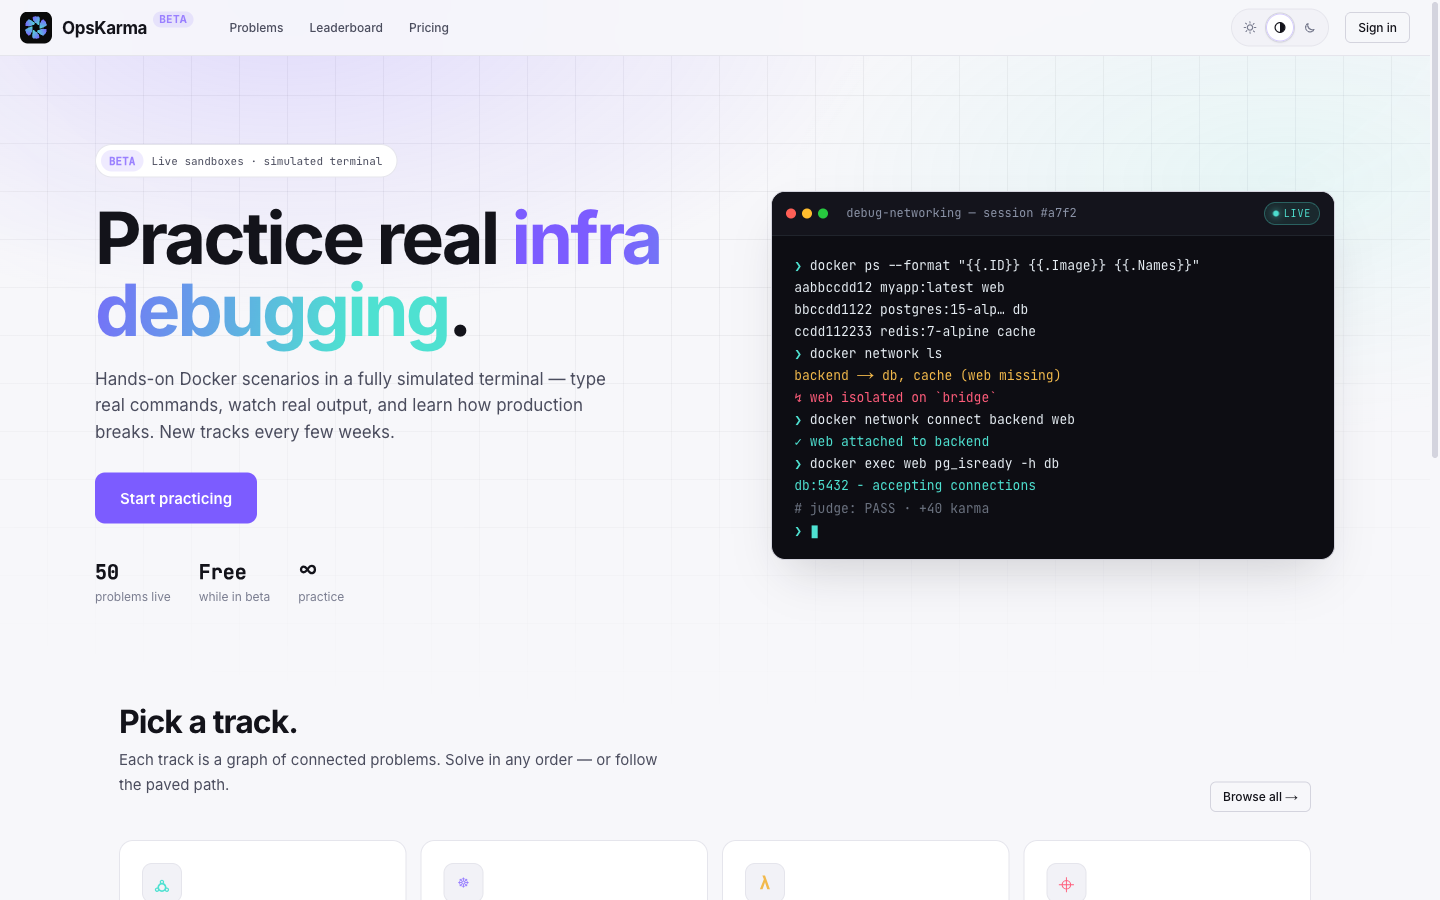Viewport: 1440px width, 900px height.
Task: Select the system contrast theme option
Action: (1280, 28)
